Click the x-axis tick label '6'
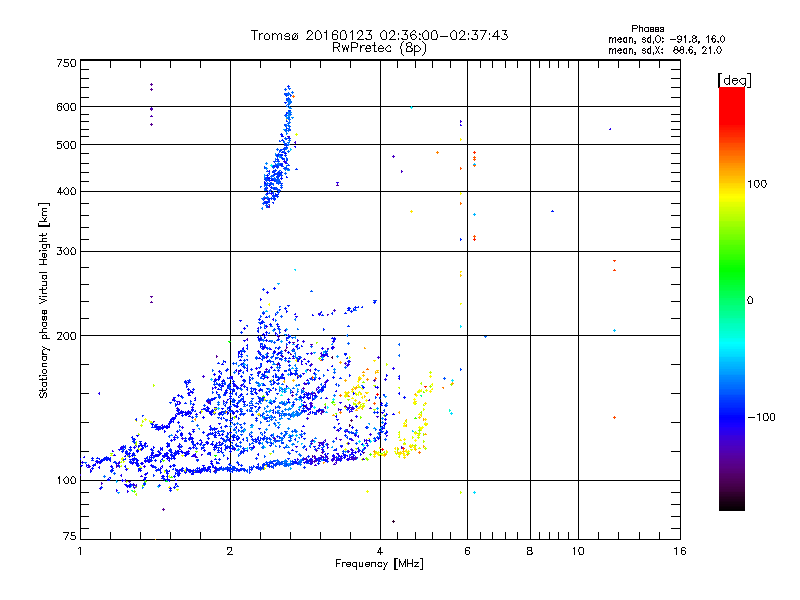The height and width of the screenshot is (600, 800). pos(467,551)
